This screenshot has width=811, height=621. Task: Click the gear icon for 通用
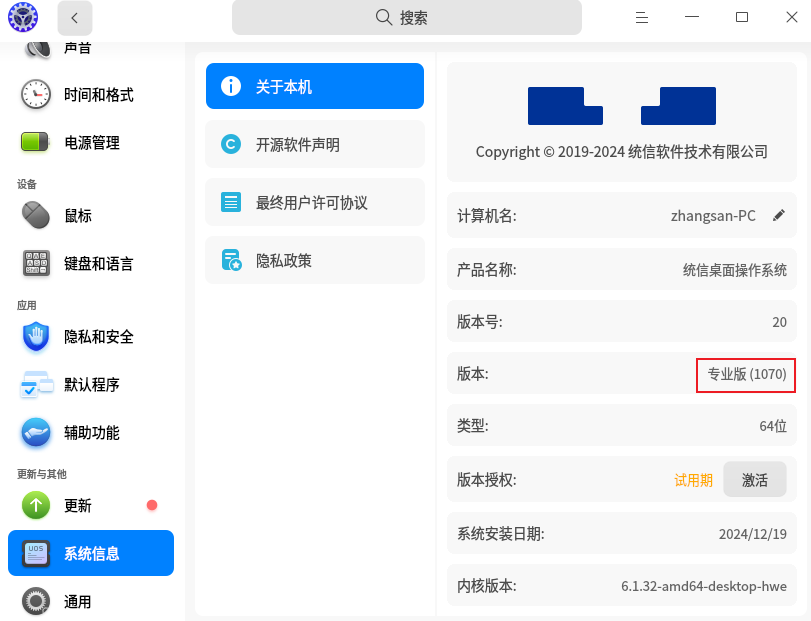pos(36,601)
